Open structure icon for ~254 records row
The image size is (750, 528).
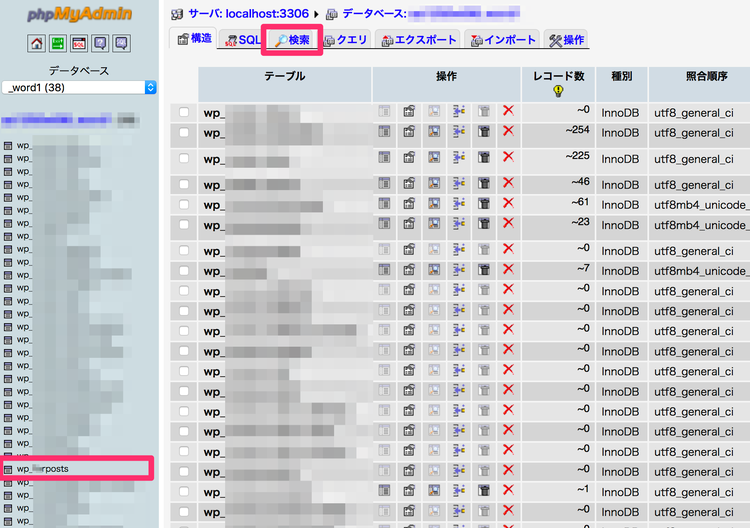tap(409, 131)
